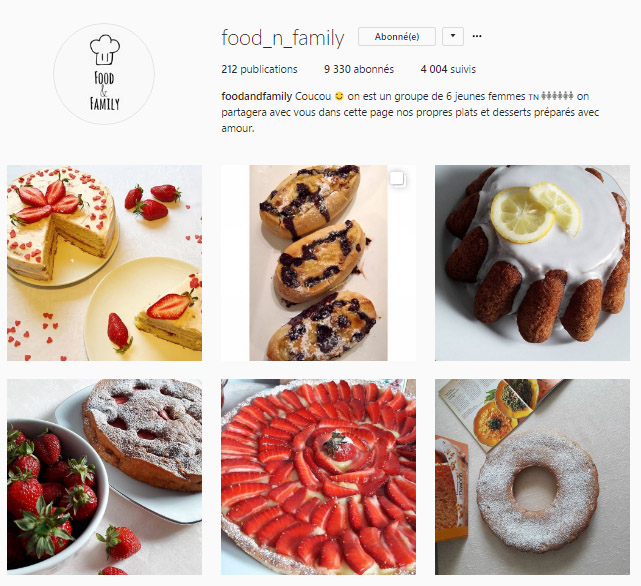
Task: Open the strawberry layer cake post
Action: [x=104, y=263]
